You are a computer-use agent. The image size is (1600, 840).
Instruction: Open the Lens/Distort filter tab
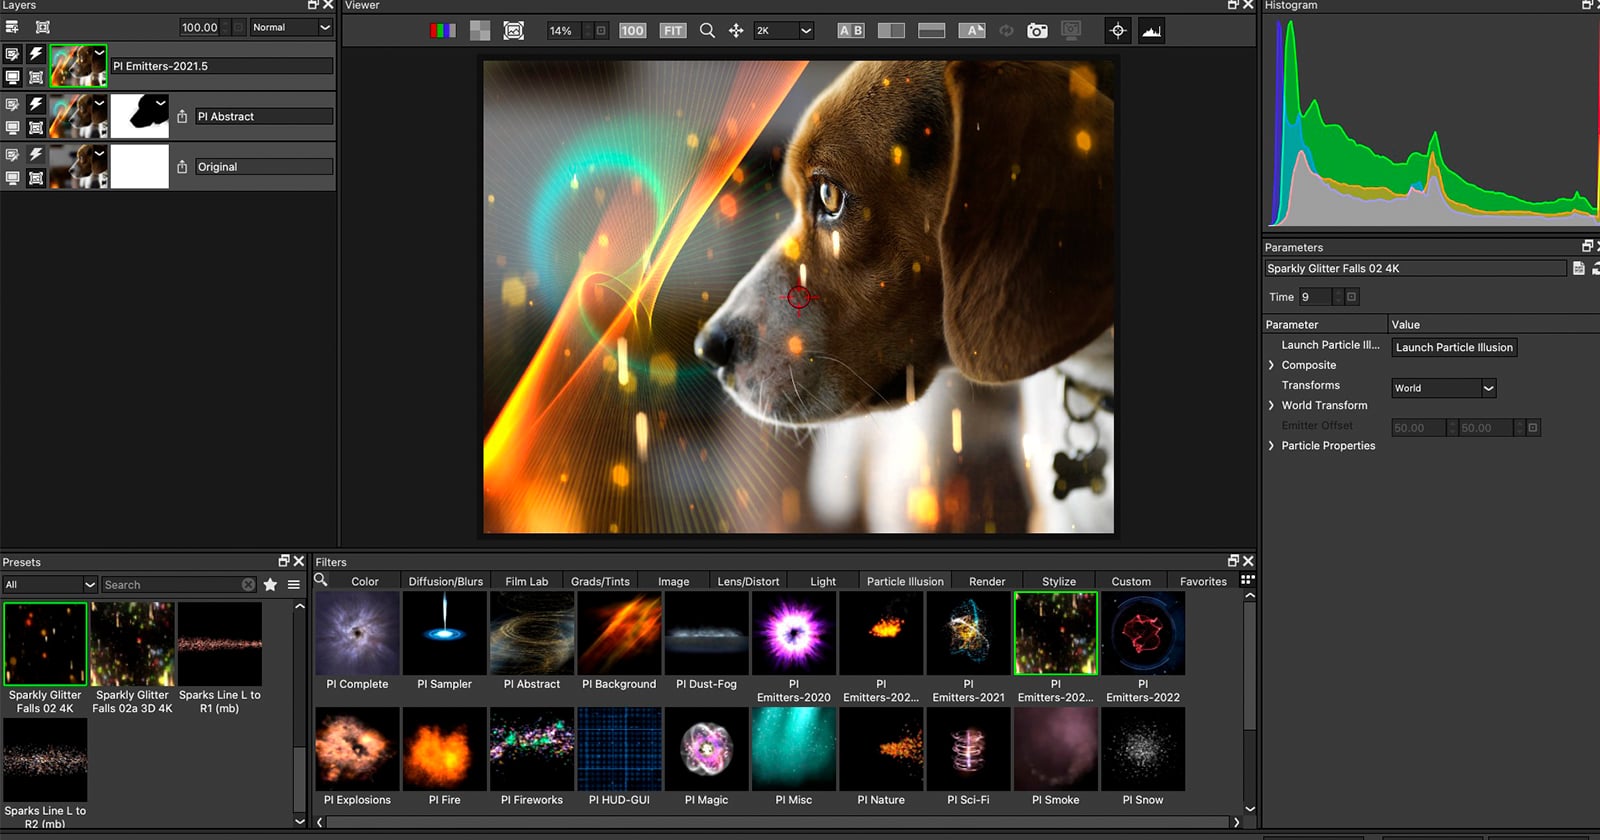click(747, 581)
